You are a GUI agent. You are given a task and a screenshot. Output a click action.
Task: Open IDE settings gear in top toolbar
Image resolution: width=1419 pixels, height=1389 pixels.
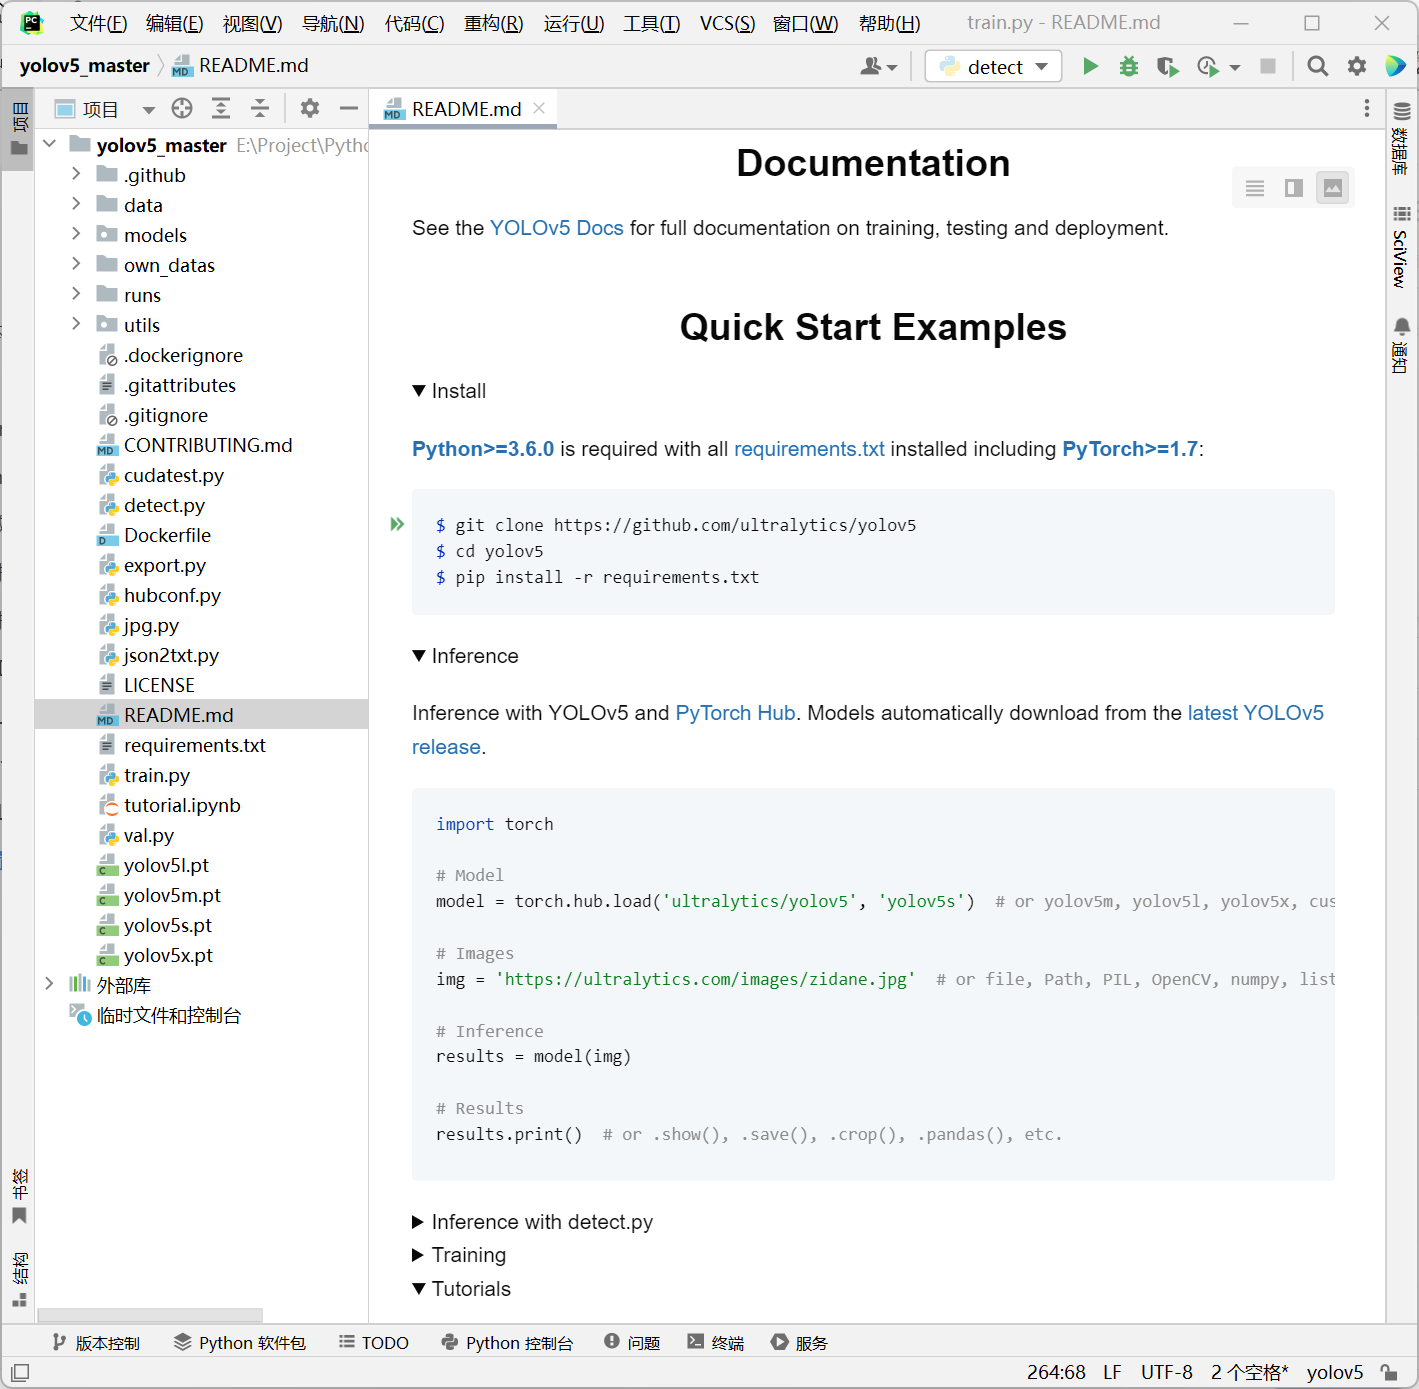pos(1357,66)
